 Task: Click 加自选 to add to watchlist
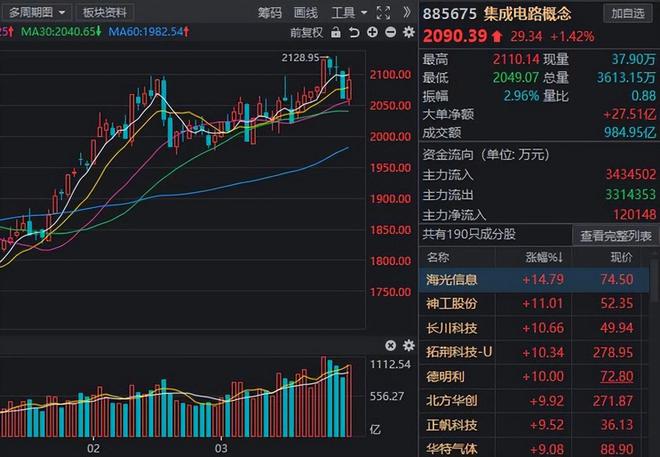pos(628,13)
